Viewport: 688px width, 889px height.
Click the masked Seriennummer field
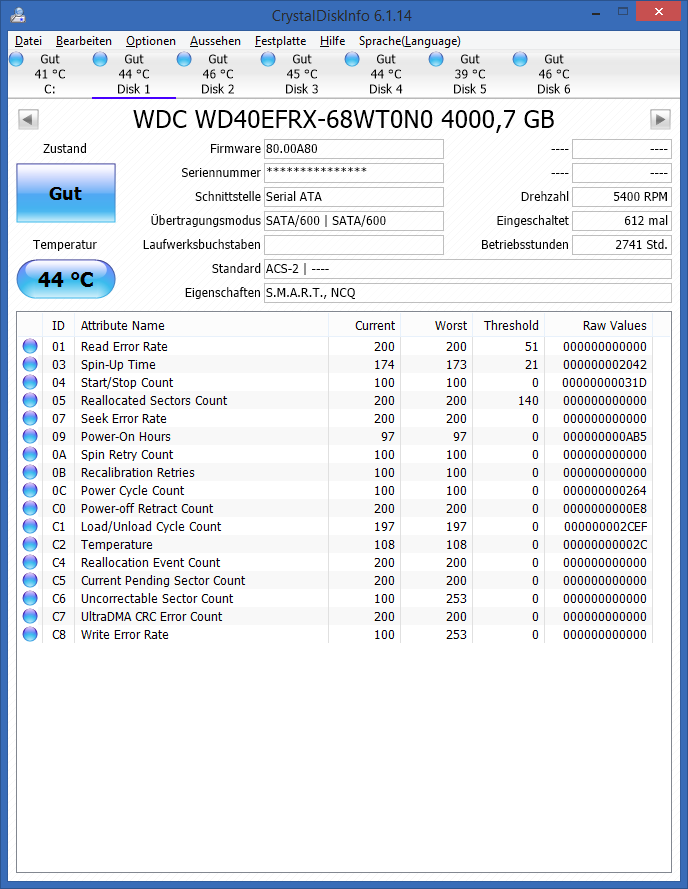pos(354,173)
